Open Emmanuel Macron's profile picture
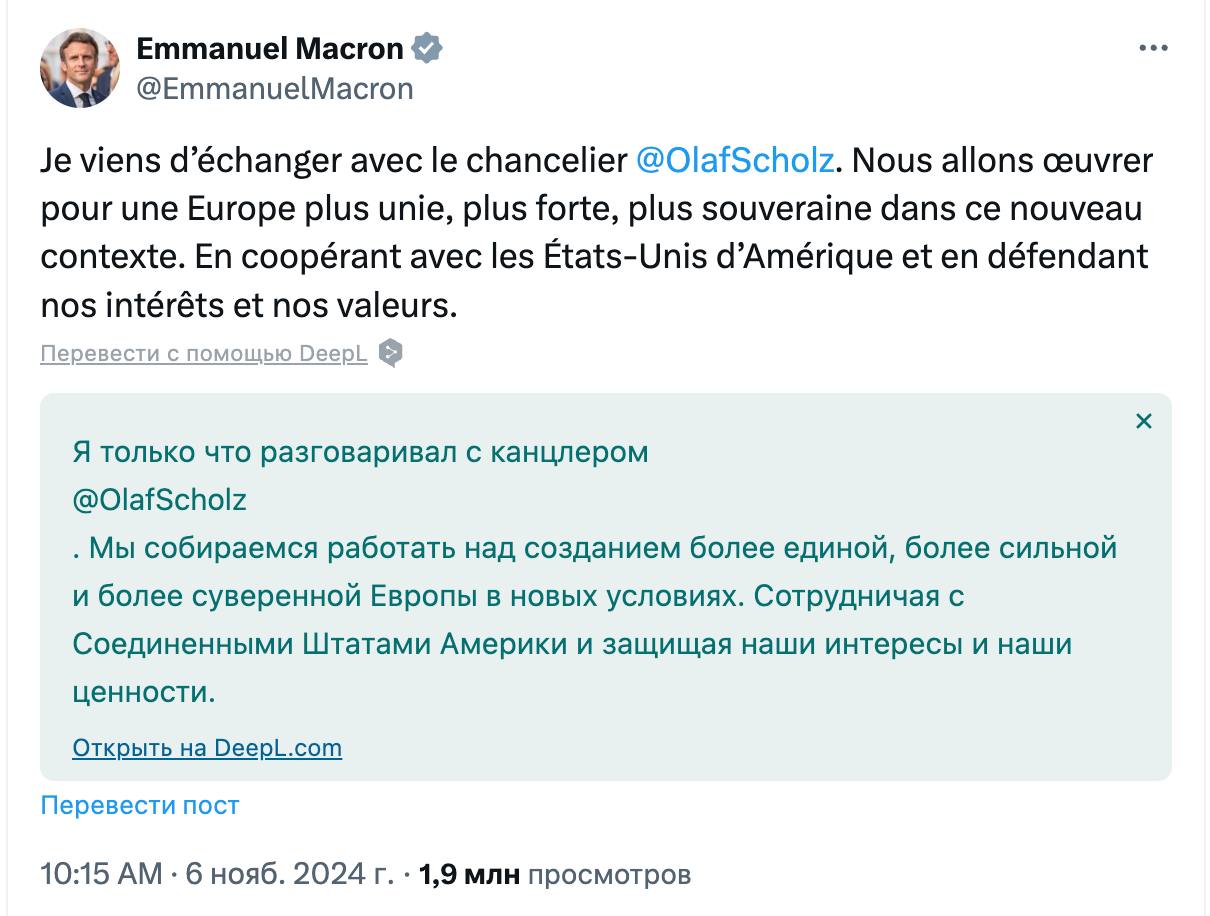 [79, 68]
